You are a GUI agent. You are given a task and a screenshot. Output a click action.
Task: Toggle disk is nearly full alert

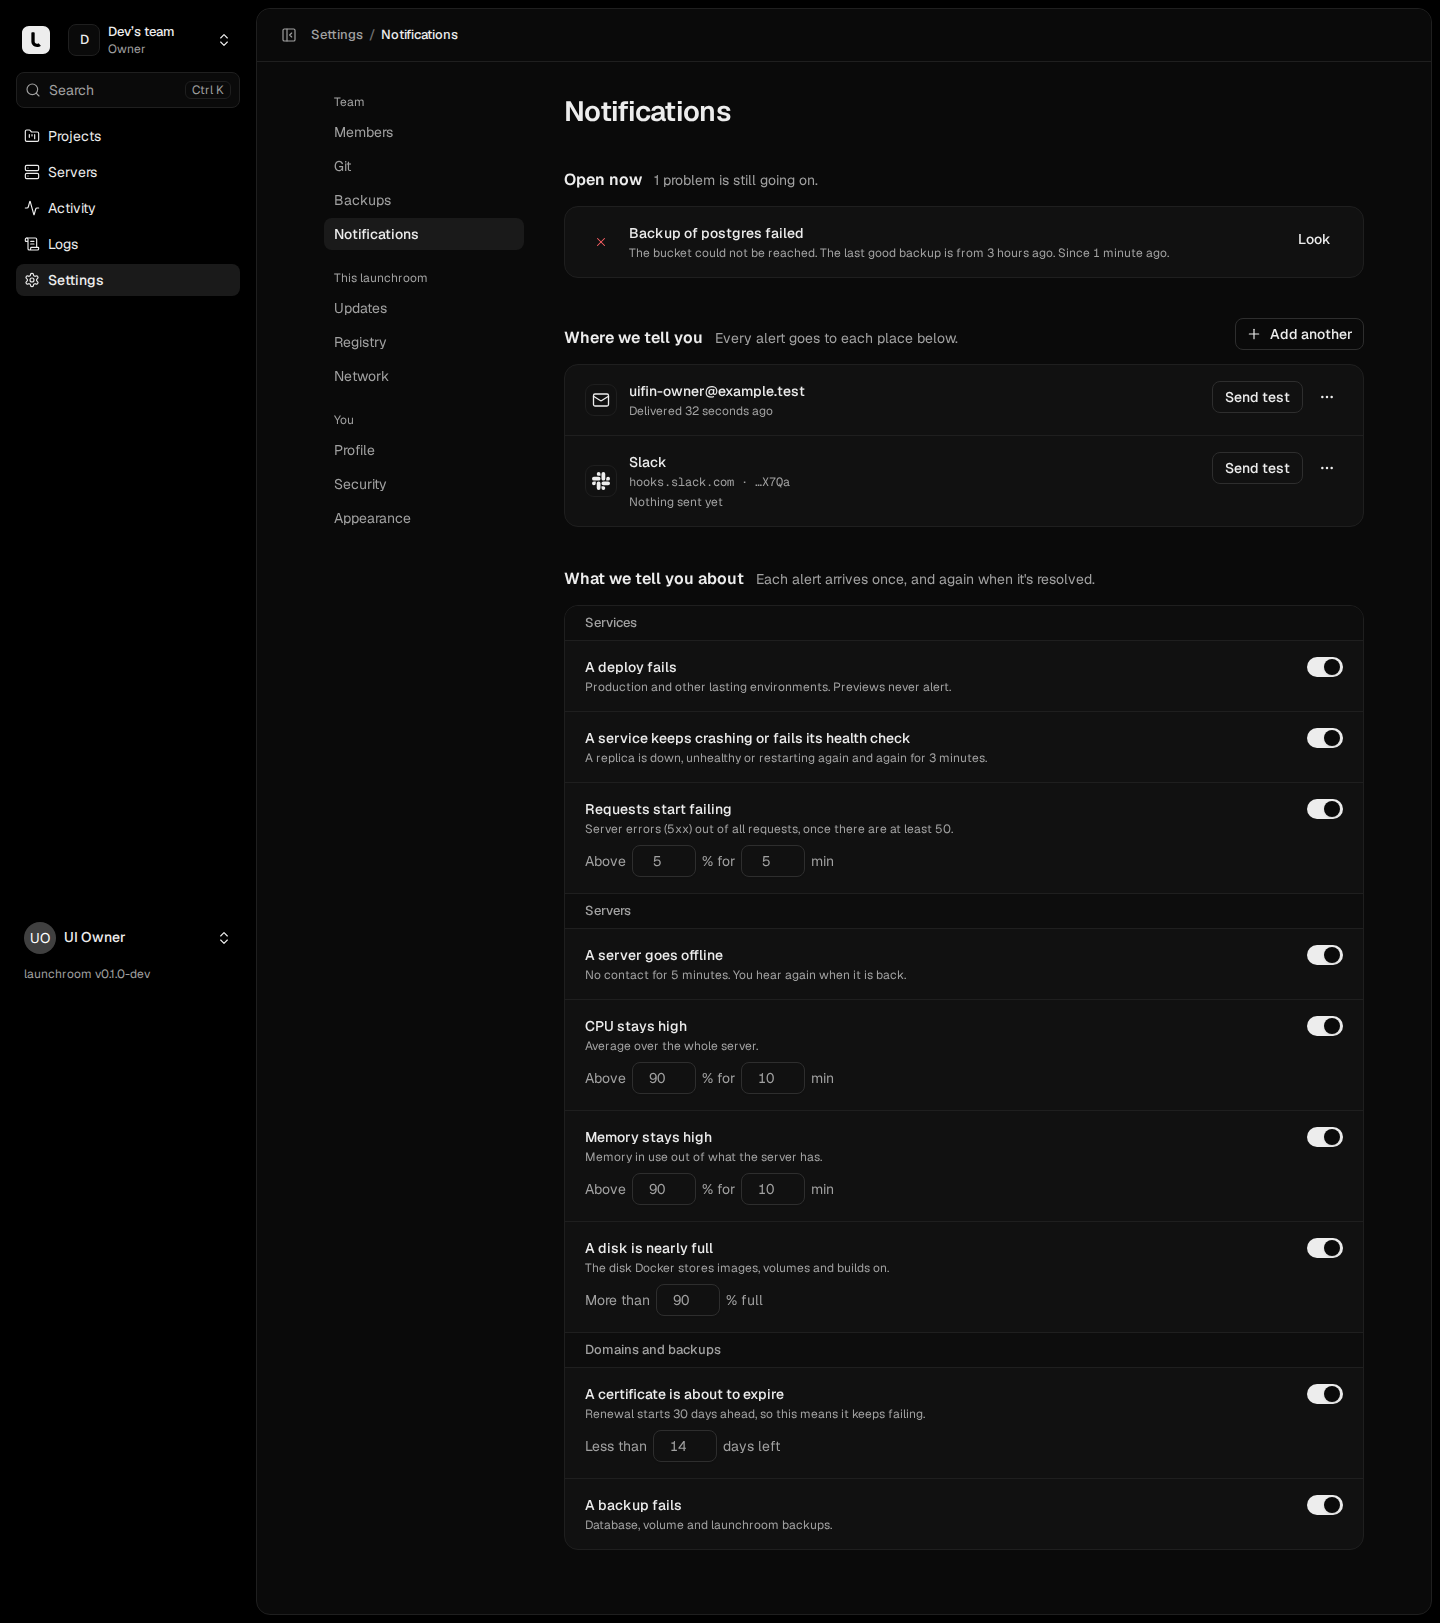click(x=1325, y=1248)
